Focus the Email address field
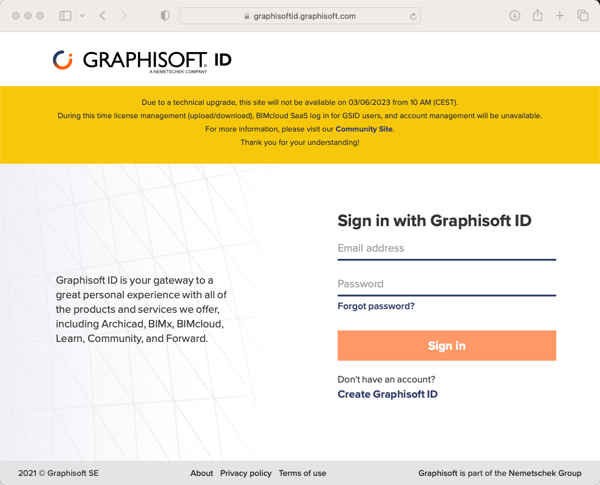600x485 pixels. click(447, 249)
